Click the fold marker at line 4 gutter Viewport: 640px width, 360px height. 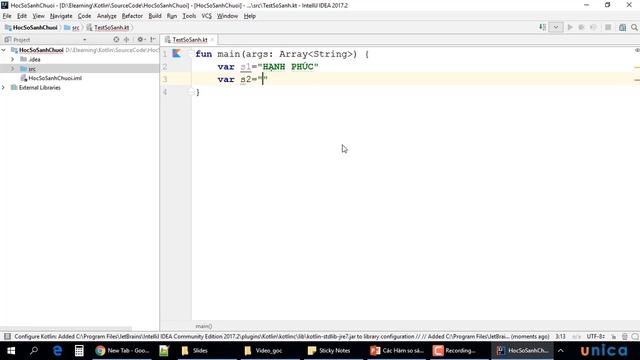[191, 92]
